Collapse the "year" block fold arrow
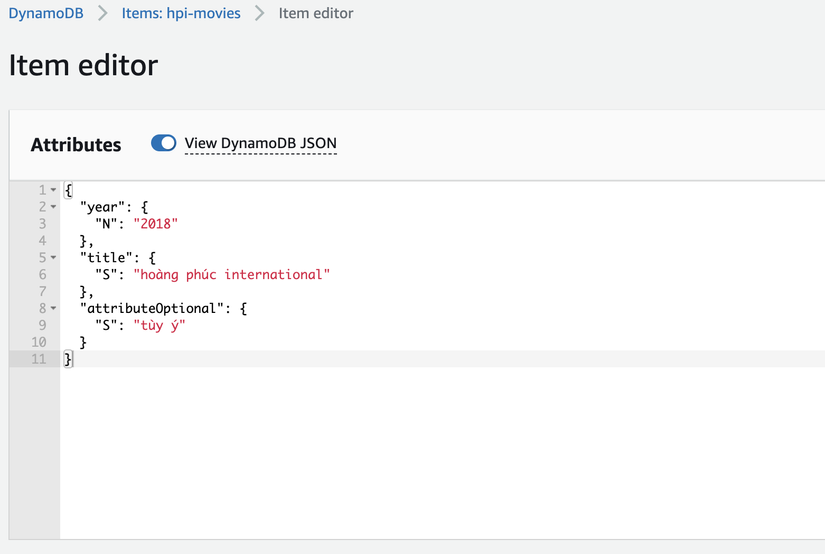The image size is (825, 554). point(53,207)
